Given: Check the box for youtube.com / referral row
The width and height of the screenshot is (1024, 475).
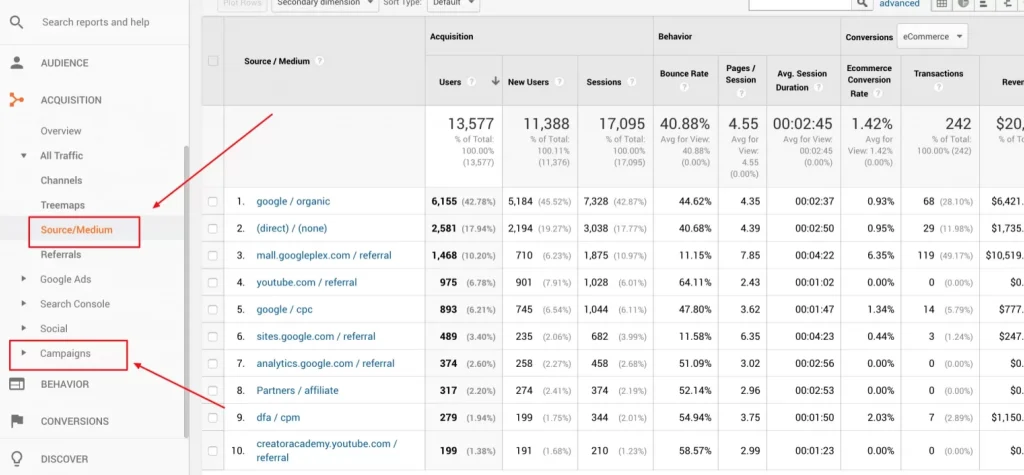Looking at the screenshot, I should [x=212, y=282].
